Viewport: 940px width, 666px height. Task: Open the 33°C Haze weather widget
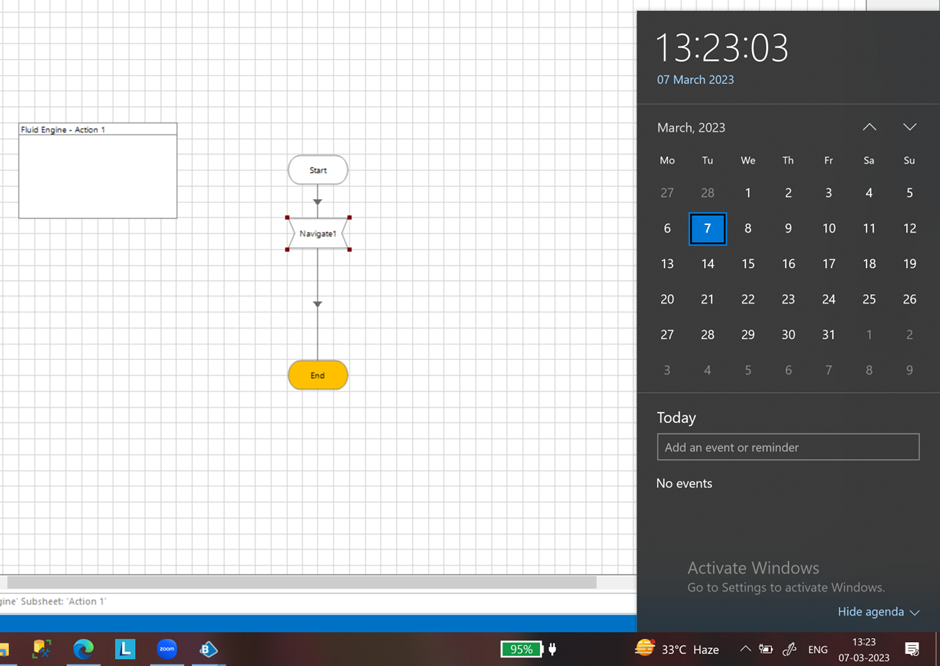click(x=677, y=649)
